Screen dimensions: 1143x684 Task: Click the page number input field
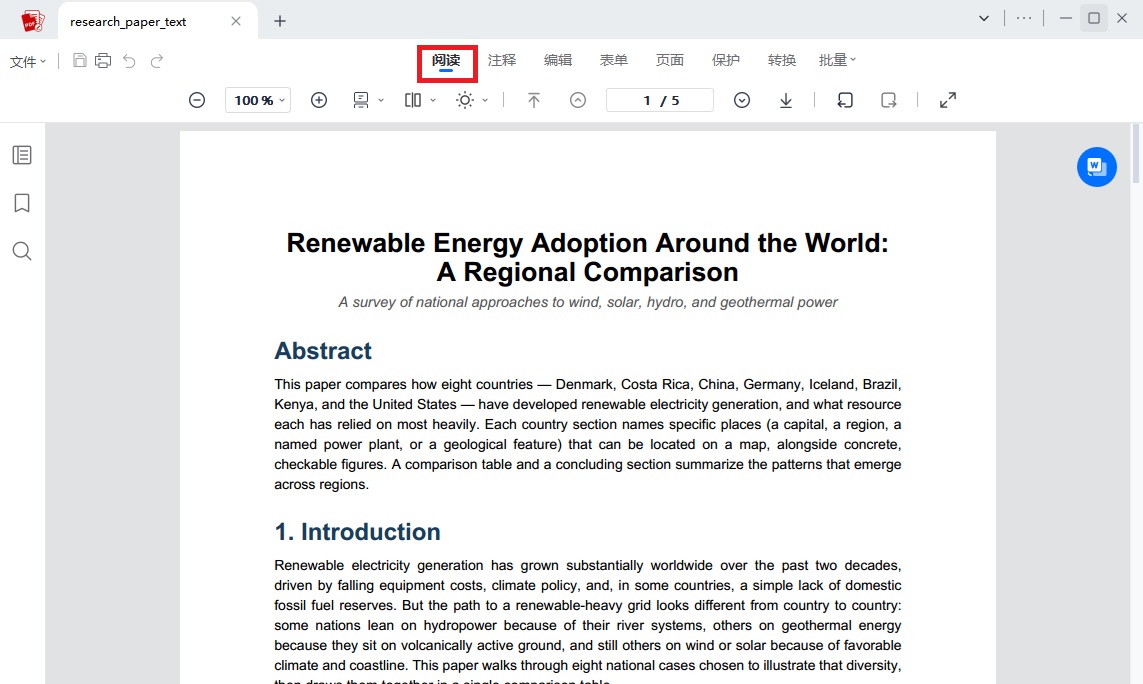[660, 100]
